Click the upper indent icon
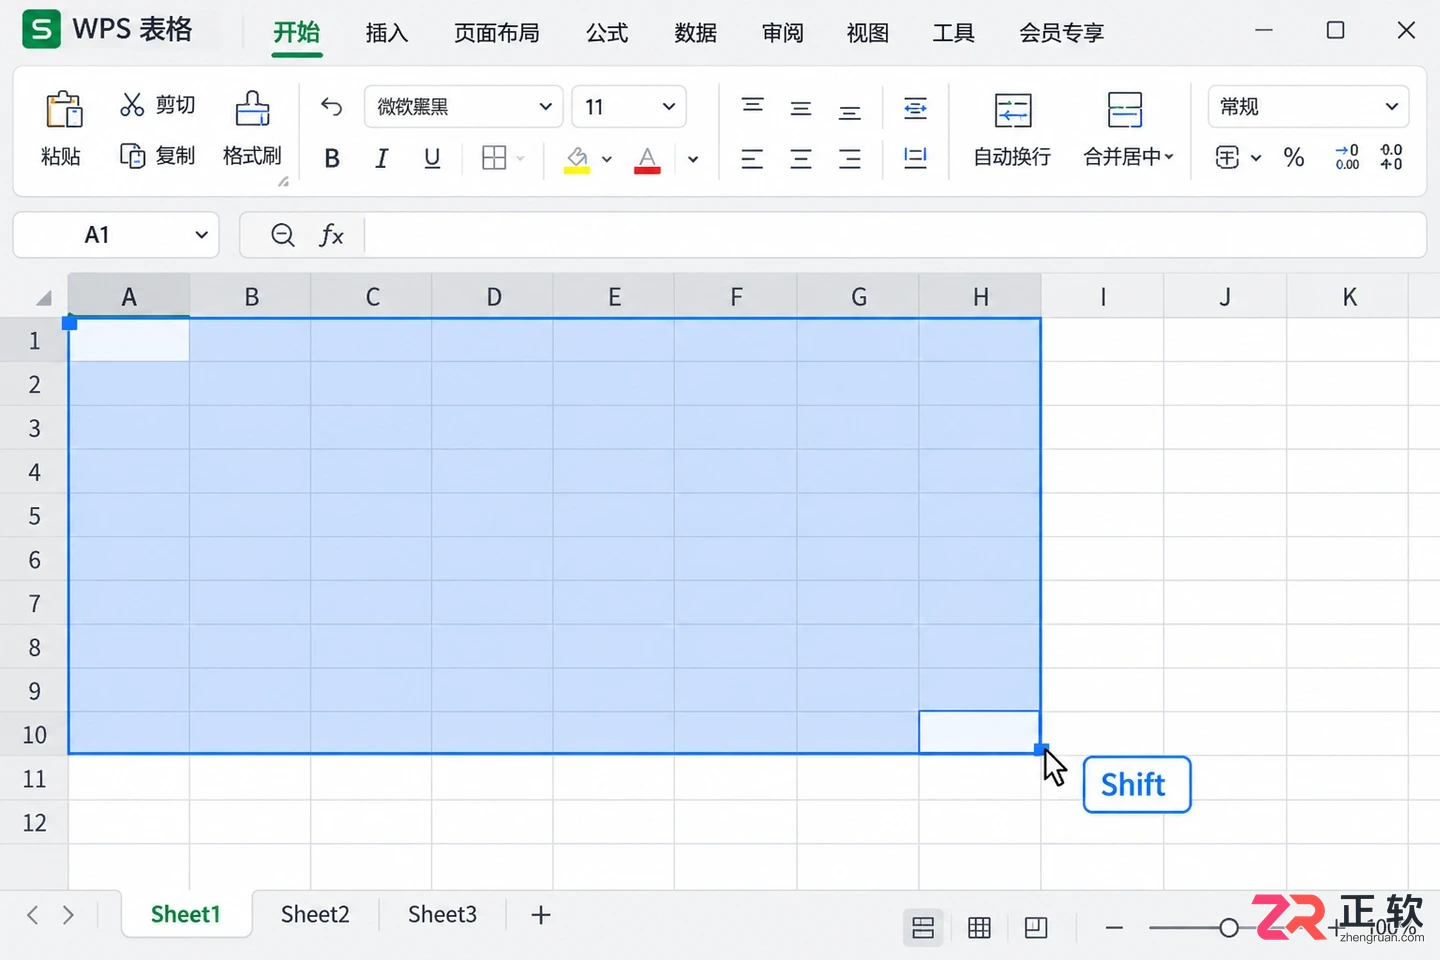 point(915,108)
